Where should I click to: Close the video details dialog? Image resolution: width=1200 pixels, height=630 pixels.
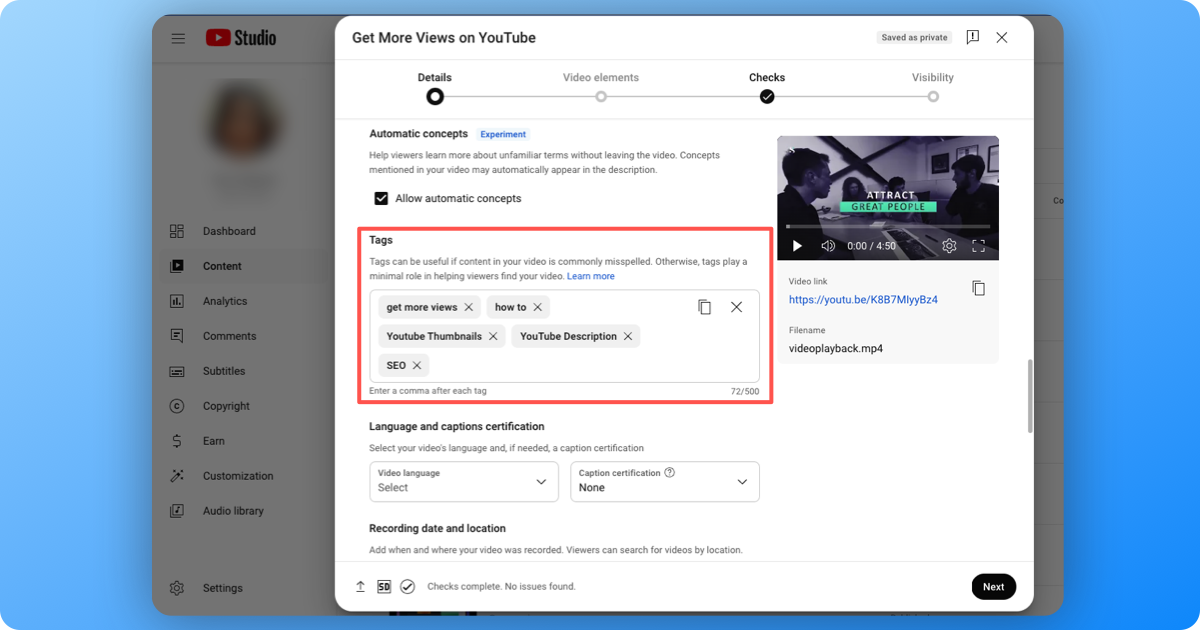tap(1002, 37)
